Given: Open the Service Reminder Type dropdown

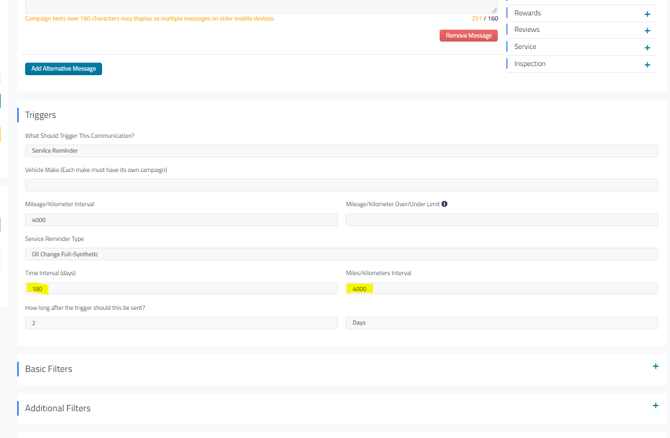Looking at the screenshot, I should pyautogui.click(x=341, y=254).
